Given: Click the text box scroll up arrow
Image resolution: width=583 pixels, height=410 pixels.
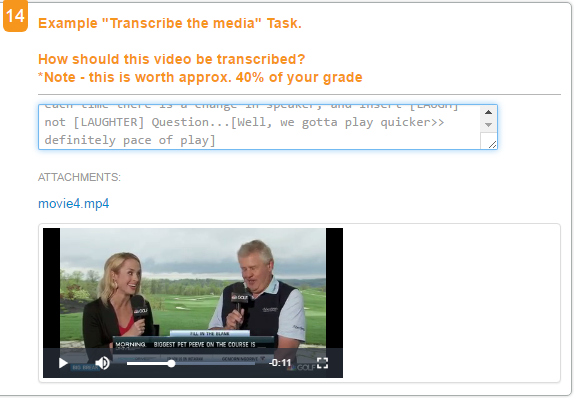Looking at the screenshot, I should [x=489, y=112].
